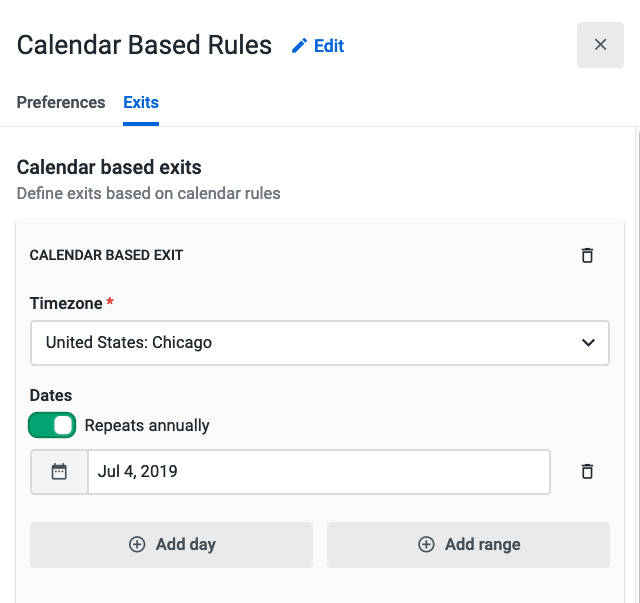The width and height of the screenshot is (640, 603).
Task: Click the plus icon on Add range
Action: point(426,545)
